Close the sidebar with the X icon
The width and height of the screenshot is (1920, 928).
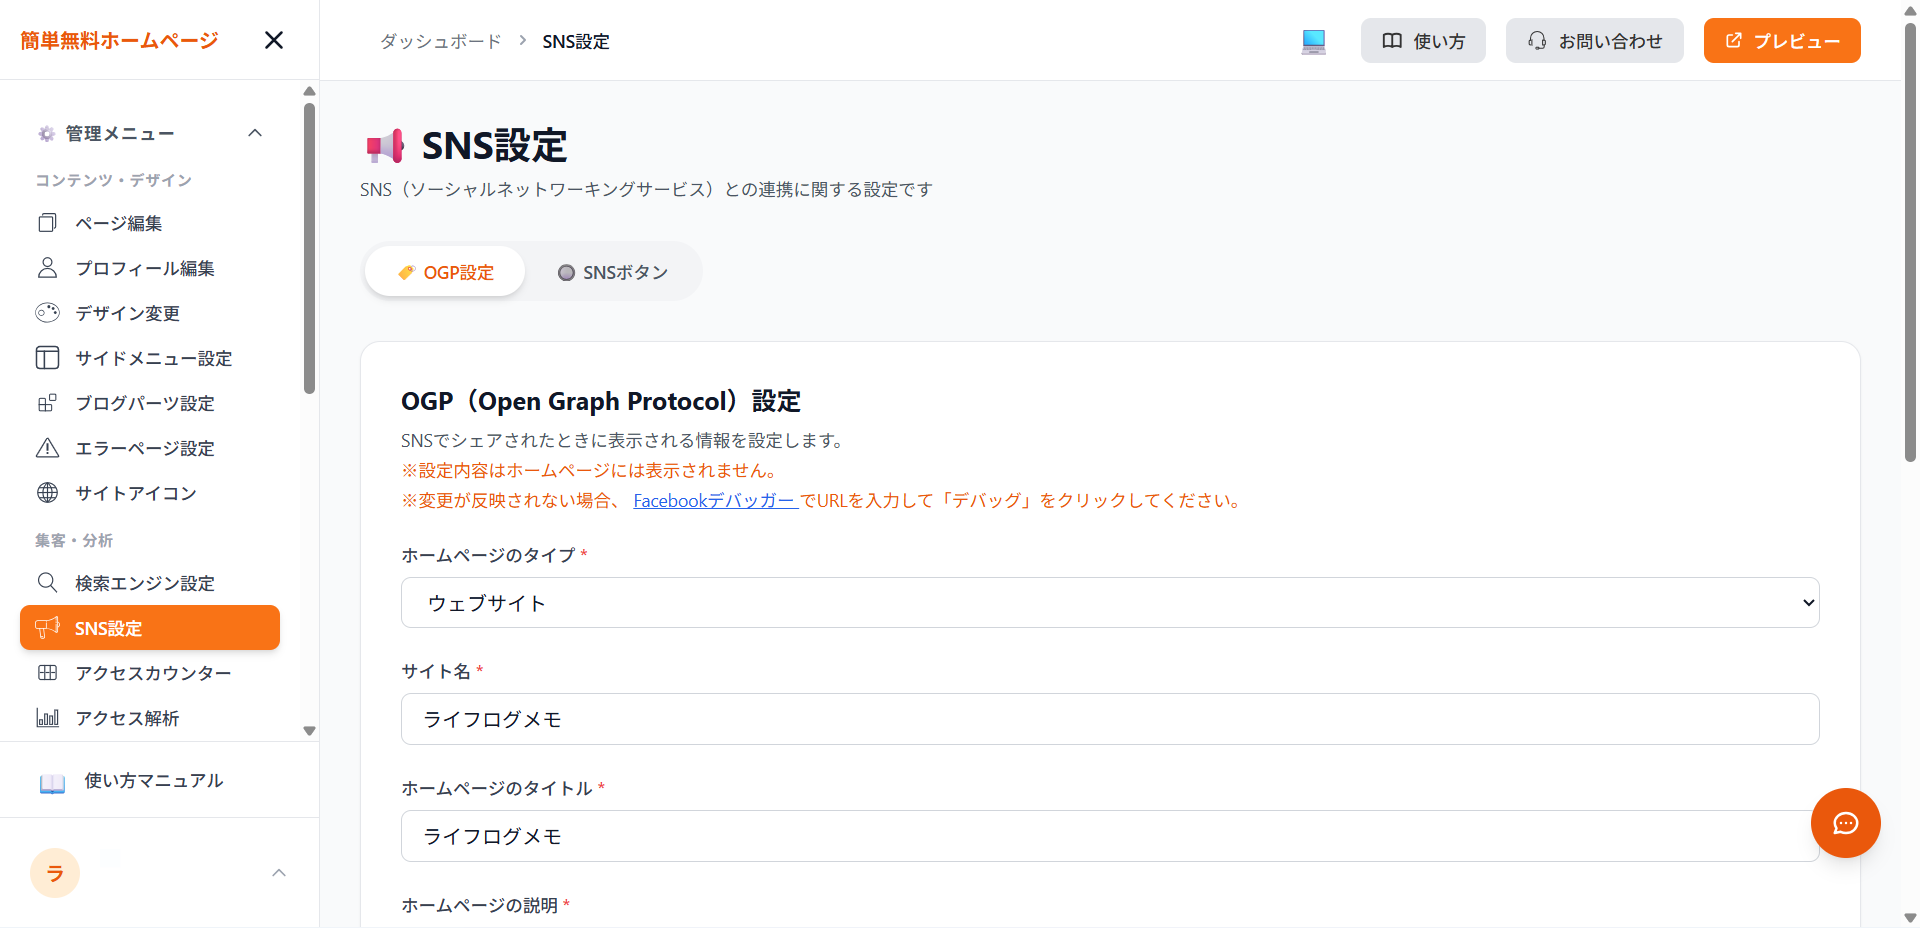(x=274, y=40)
